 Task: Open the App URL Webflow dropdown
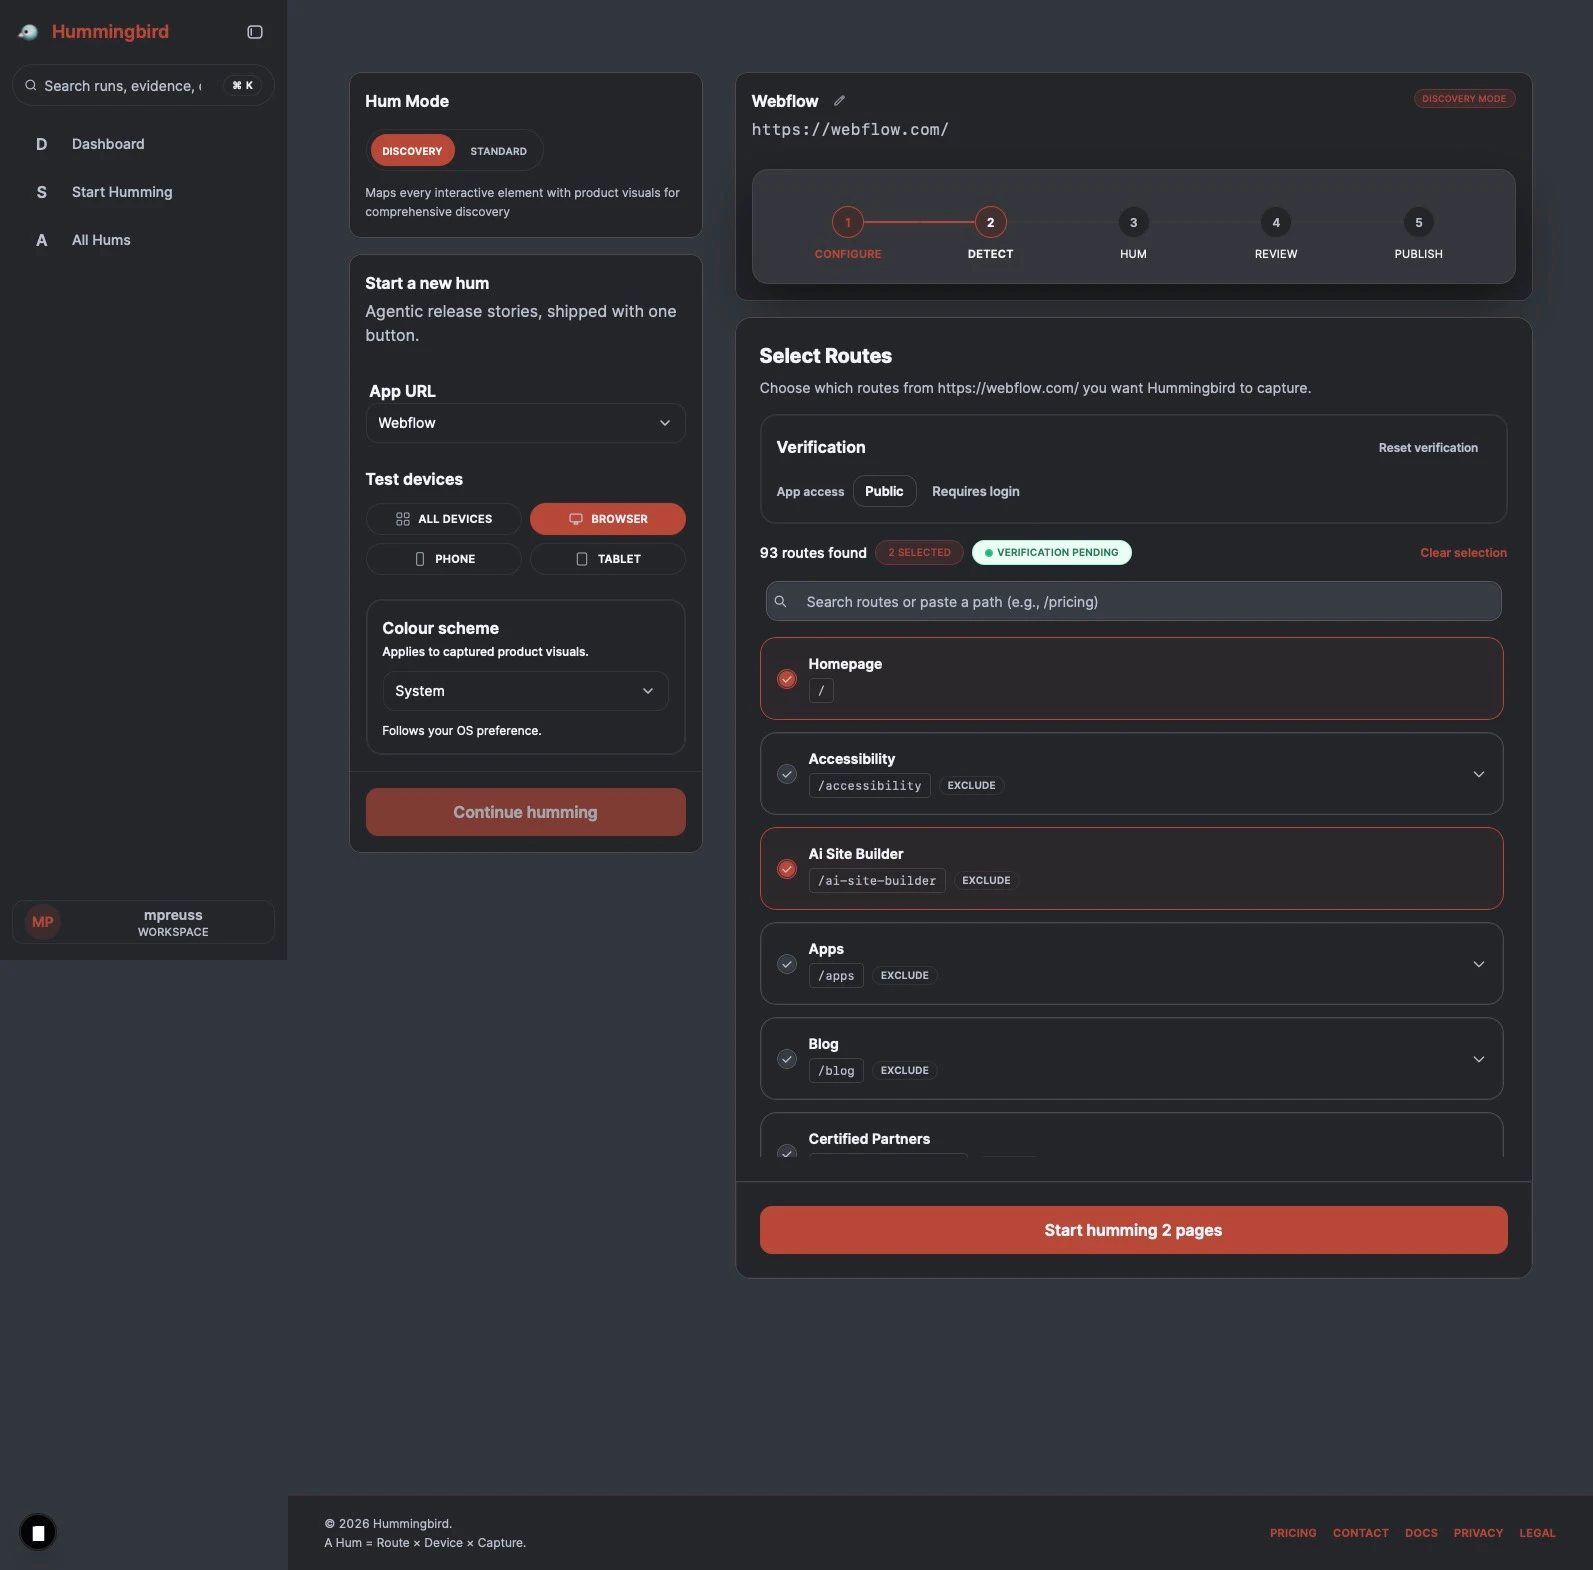(525, 423)
